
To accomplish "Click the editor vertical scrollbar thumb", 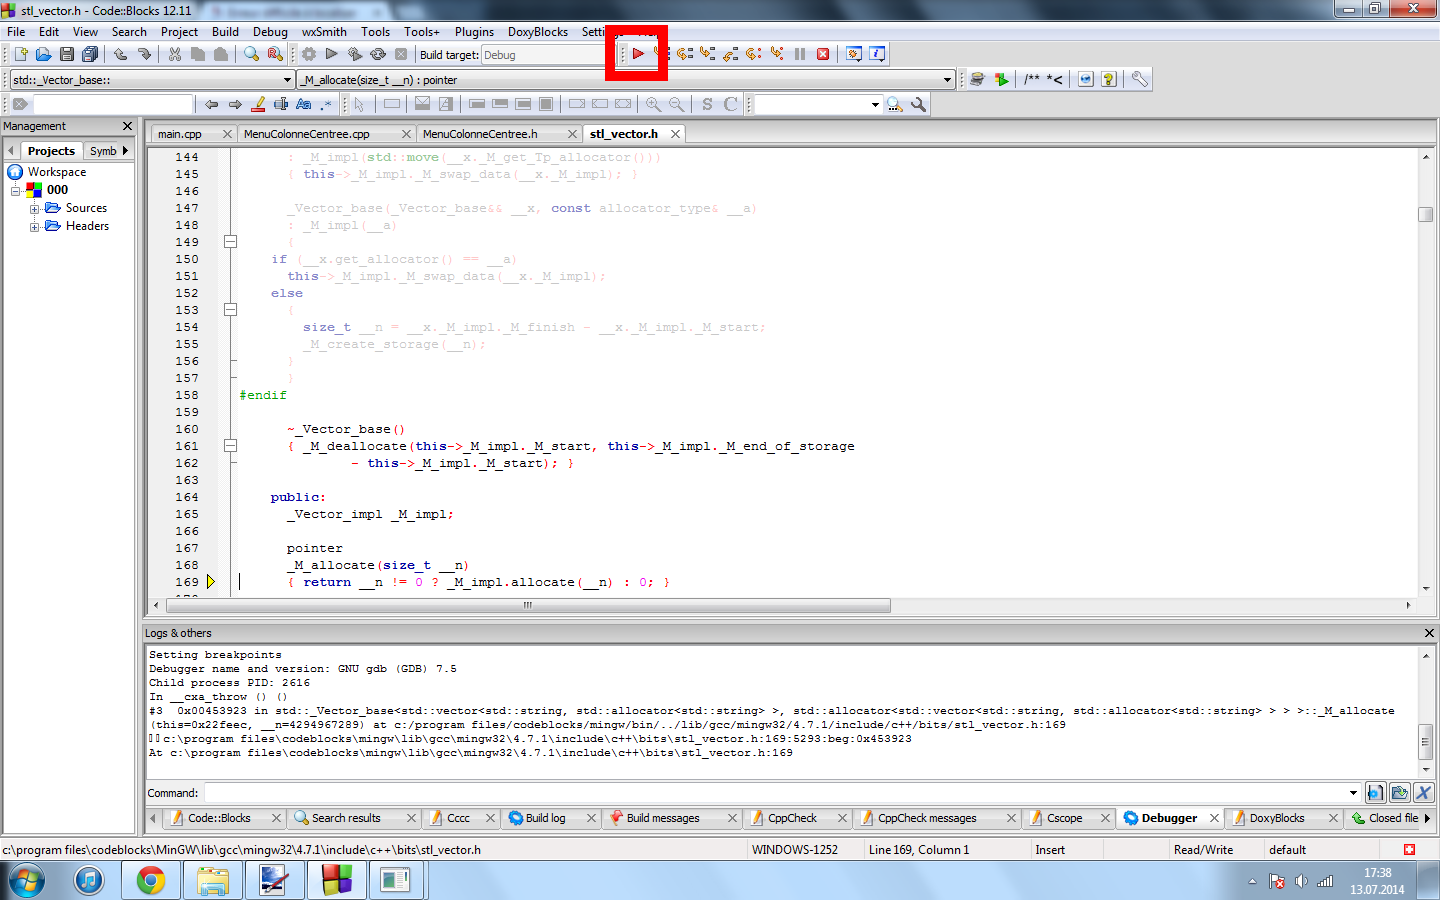I will point(1425,214).
